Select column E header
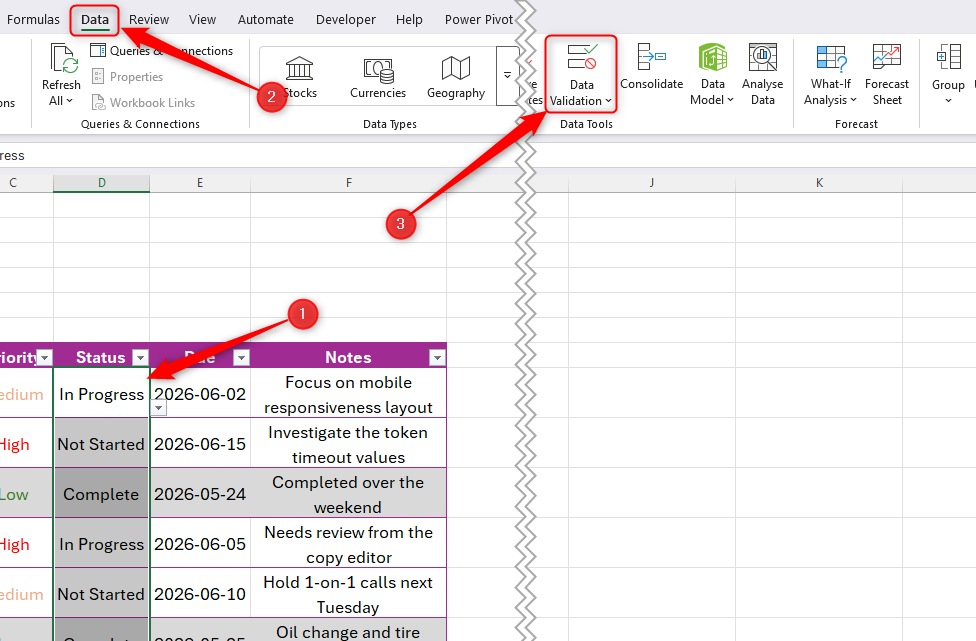Screen dimensions: 976x641 pos(200,183)
